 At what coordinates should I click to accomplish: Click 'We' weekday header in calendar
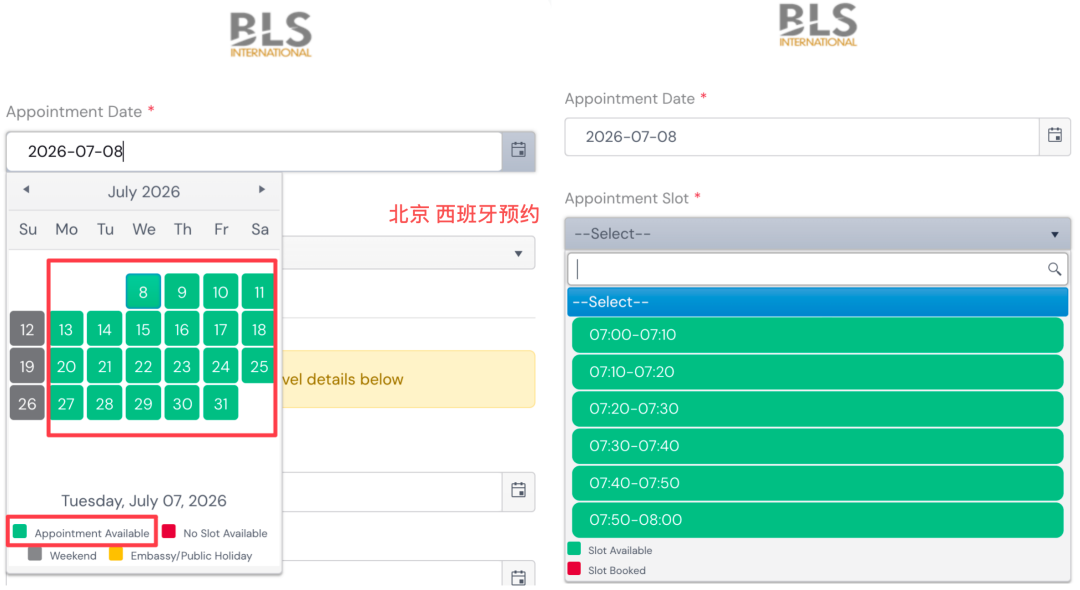(143, 229)
